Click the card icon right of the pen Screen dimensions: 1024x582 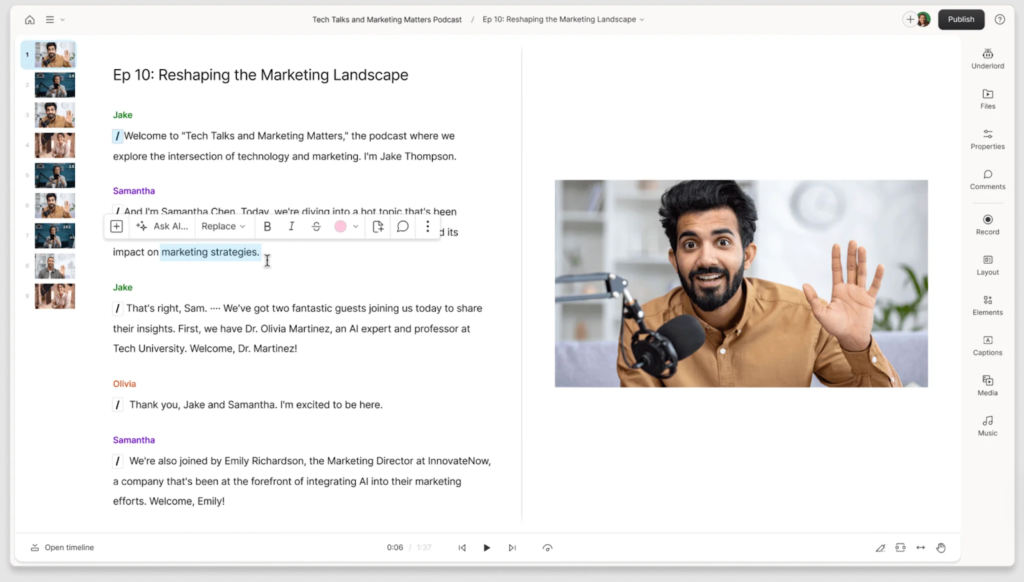click(901, 547)
